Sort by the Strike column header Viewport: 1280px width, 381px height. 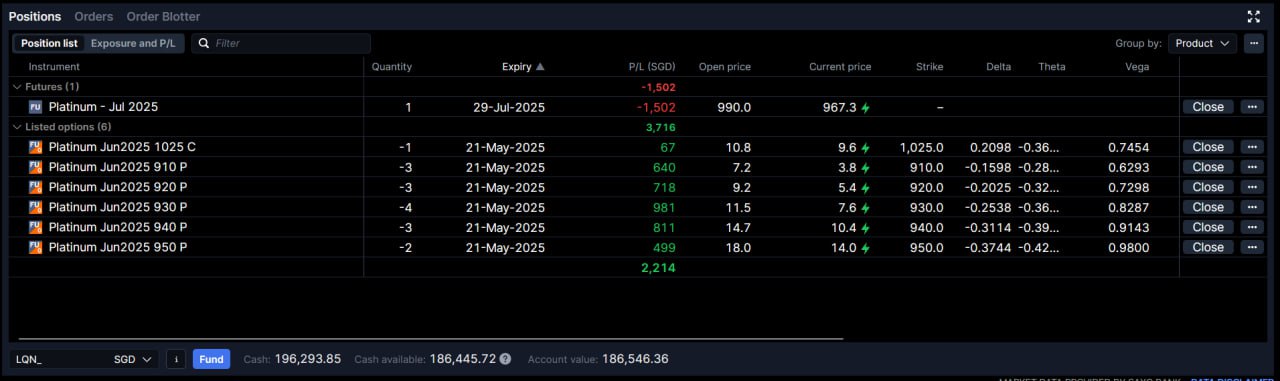[929, 67]
